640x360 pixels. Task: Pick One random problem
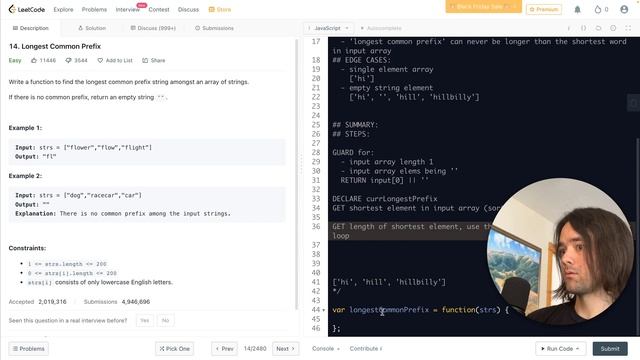point(174,349)
